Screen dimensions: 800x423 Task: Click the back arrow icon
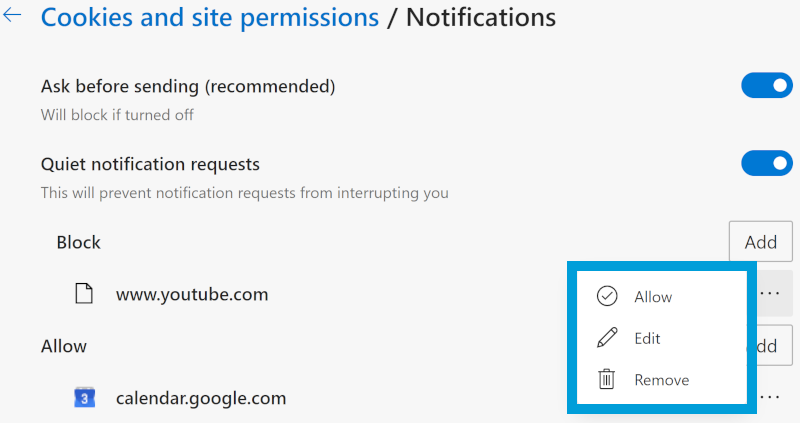click(x=13, y=17)
